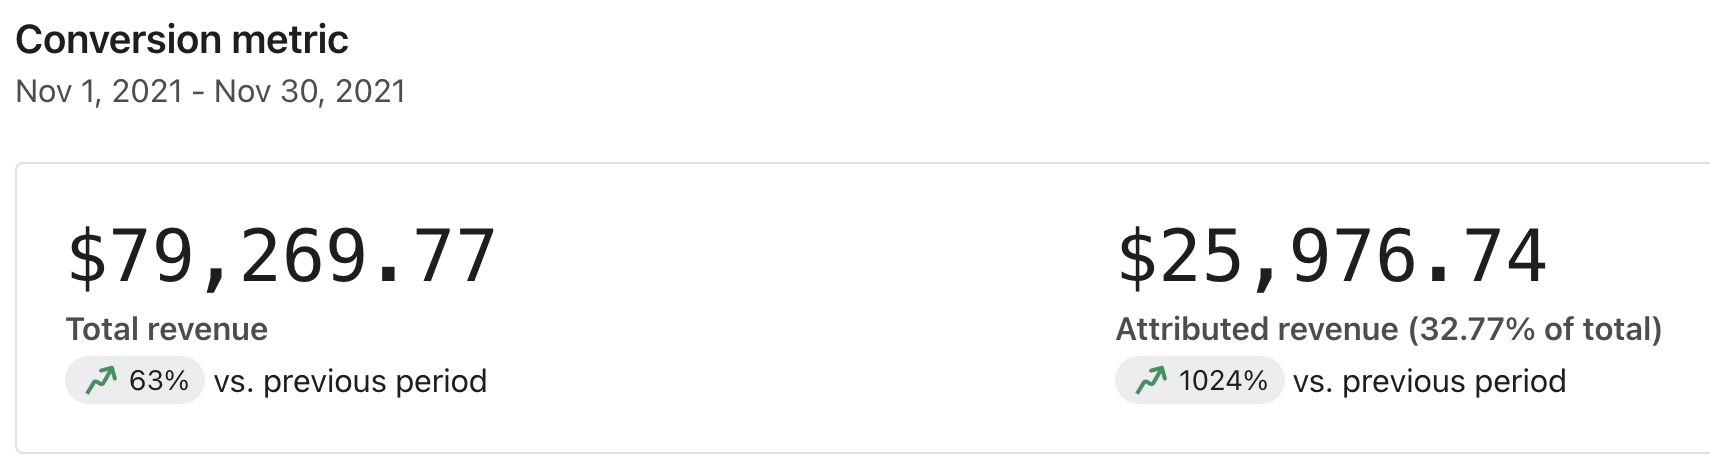Screen dimensions: 1710x476
Task: Click the $79,269.77 total revenue figure
Action: [281, 257]
